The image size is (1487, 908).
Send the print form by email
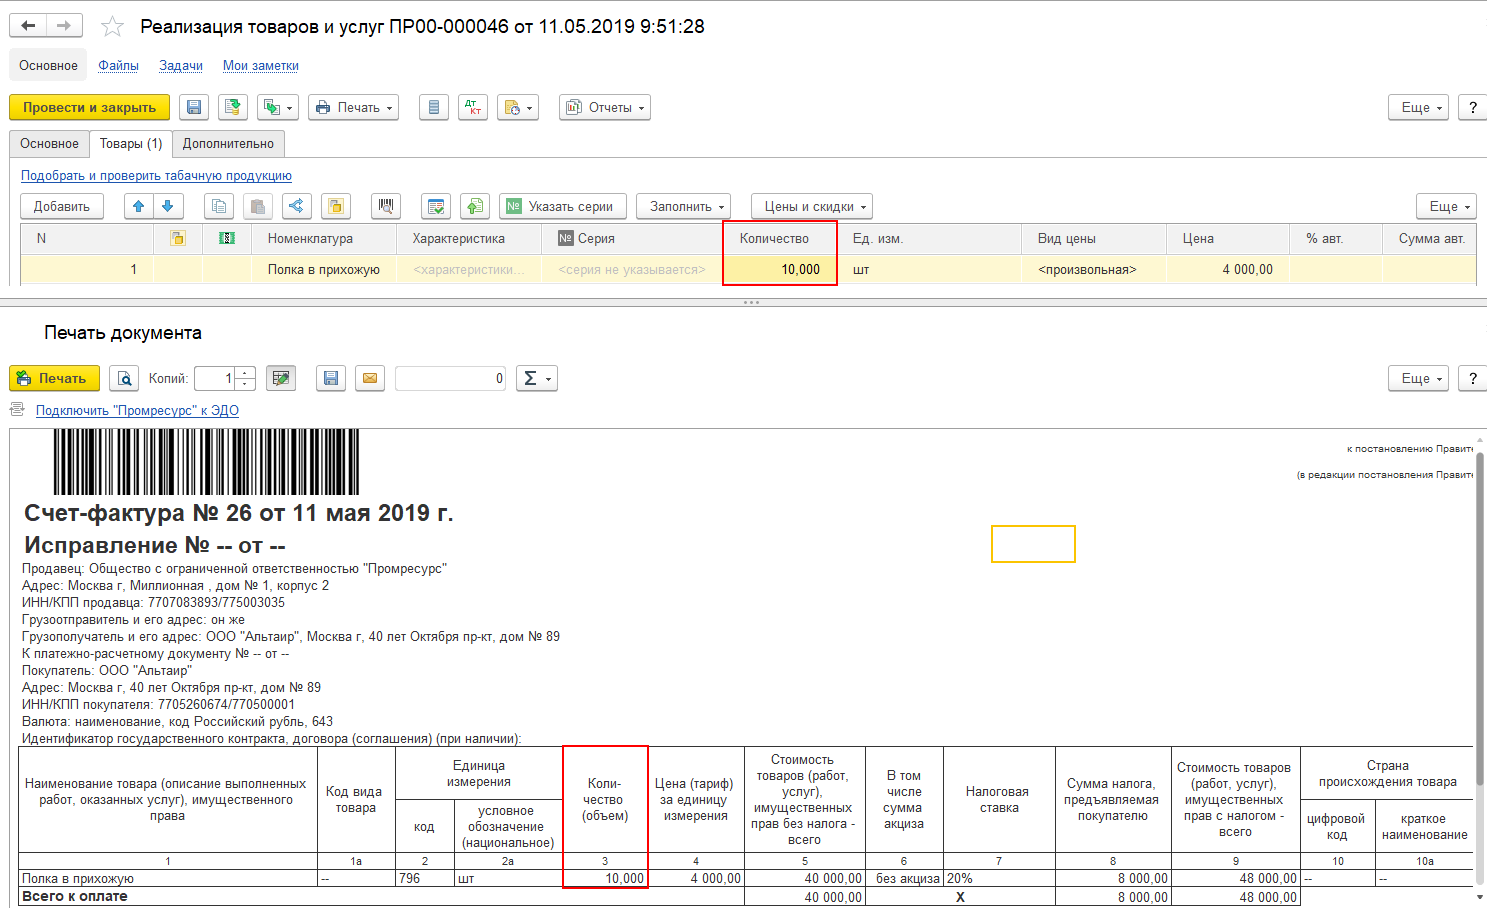click(x=370, y=378)
